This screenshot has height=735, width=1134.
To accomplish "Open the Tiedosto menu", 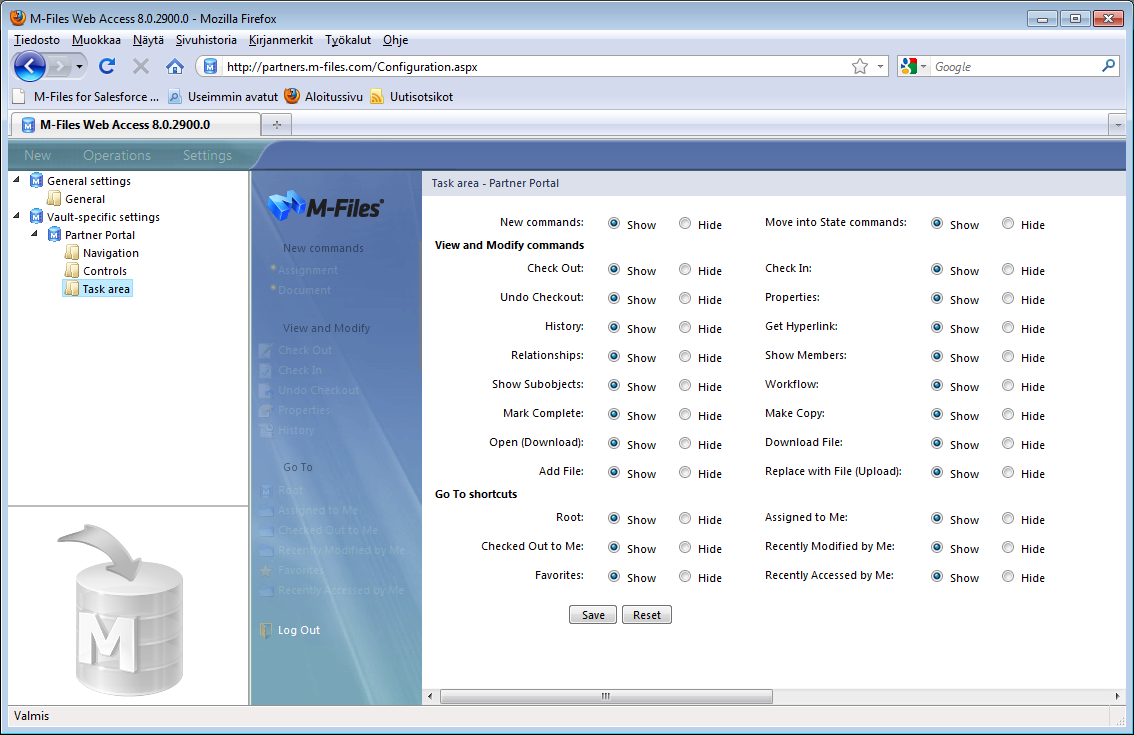I will 37,40.
